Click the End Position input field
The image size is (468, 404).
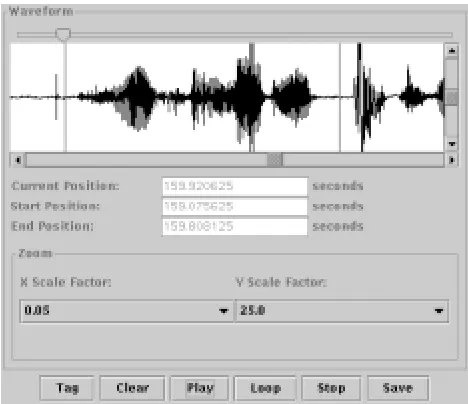click(x=235, y=226)
